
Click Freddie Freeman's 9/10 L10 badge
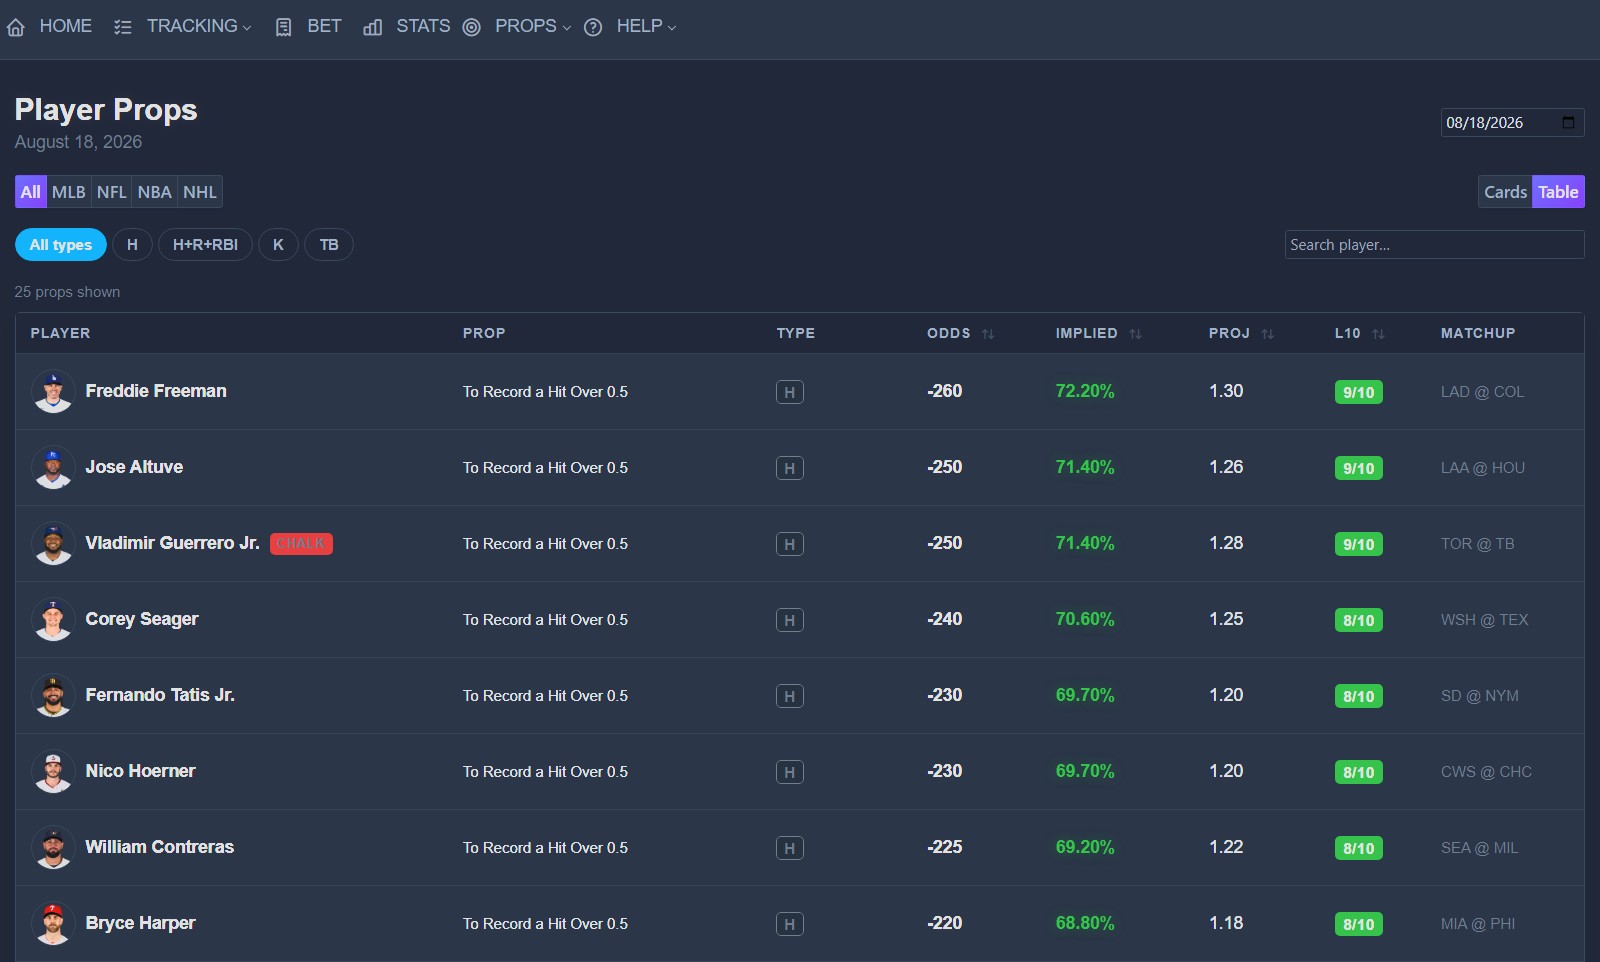1359,392
